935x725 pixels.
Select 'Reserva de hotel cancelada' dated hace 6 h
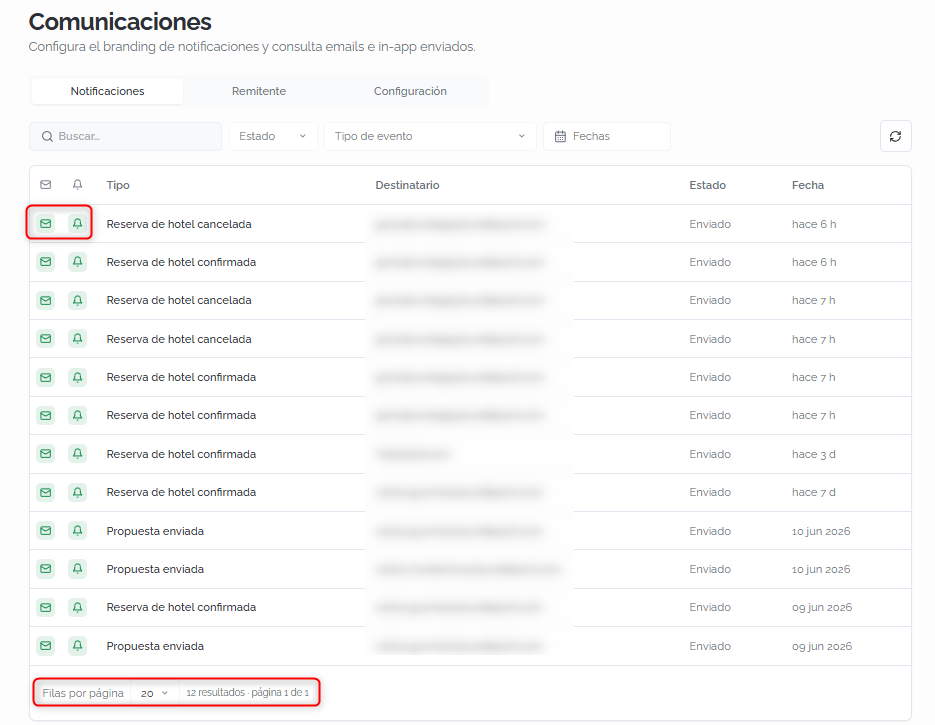179,224
